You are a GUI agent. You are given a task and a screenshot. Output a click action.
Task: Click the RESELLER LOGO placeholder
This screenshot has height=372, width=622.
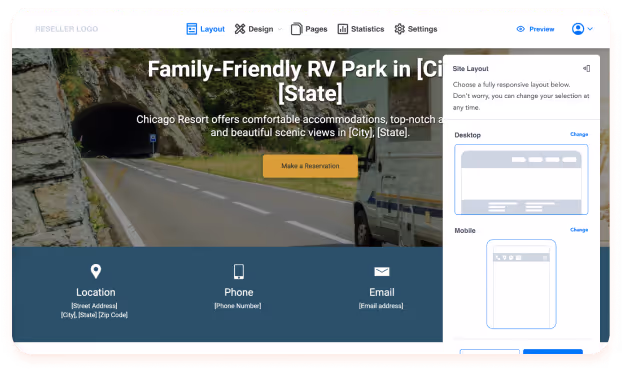(x=67, y=29)
